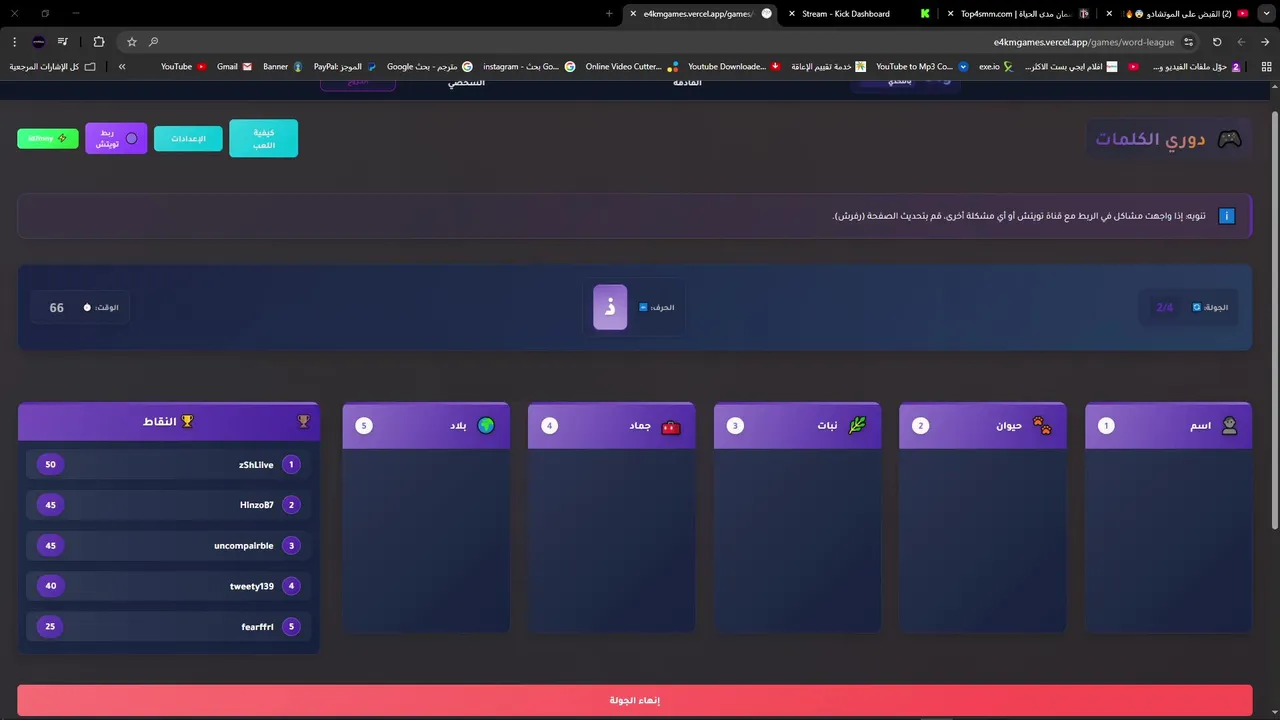Click the zoom magnifier icon in the address bar
The width and height of the screenshot is (1280, 720).
pyautogui.click(x=154, y=42)
